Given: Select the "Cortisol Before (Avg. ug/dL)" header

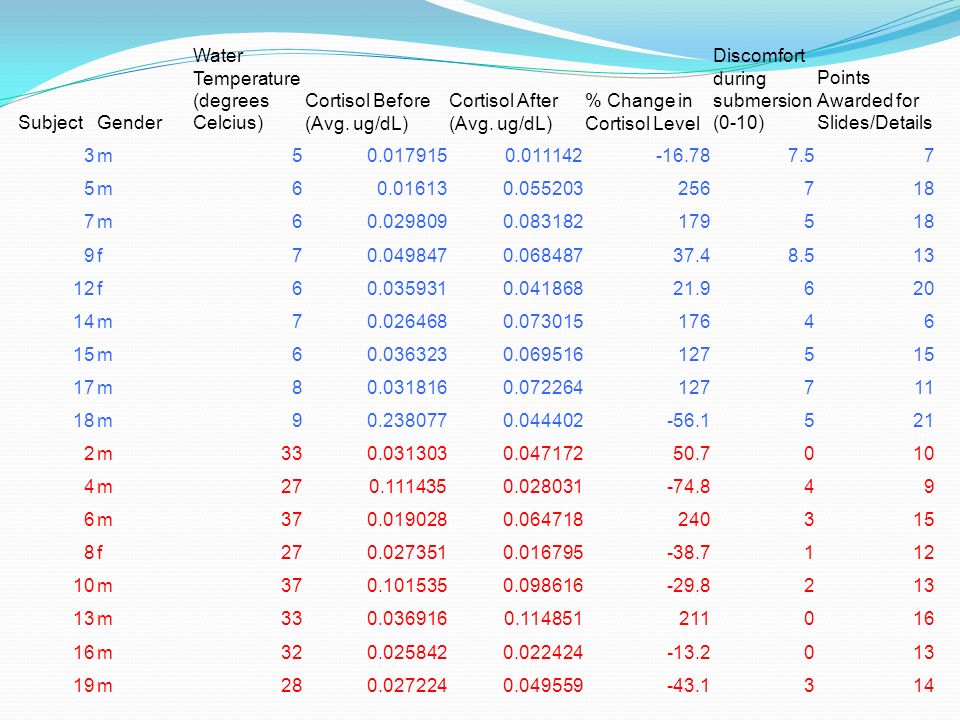Looking at the screenshot, I should pos(367,111).
